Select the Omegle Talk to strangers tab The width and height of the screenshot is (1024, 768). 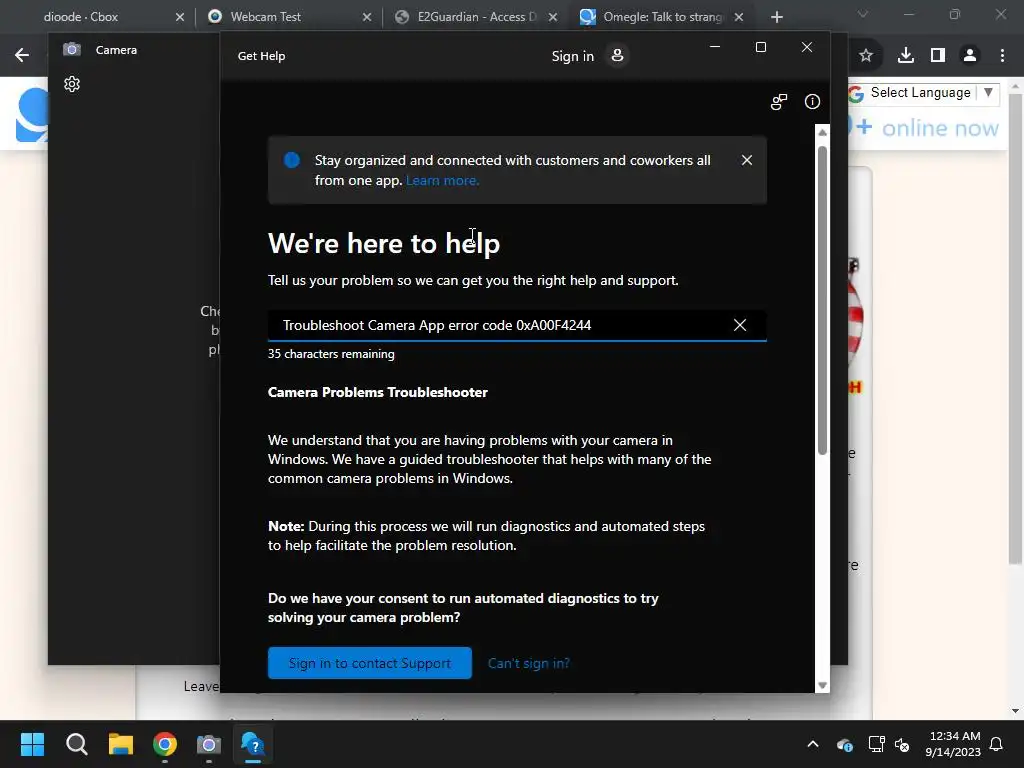click(664, 17)
